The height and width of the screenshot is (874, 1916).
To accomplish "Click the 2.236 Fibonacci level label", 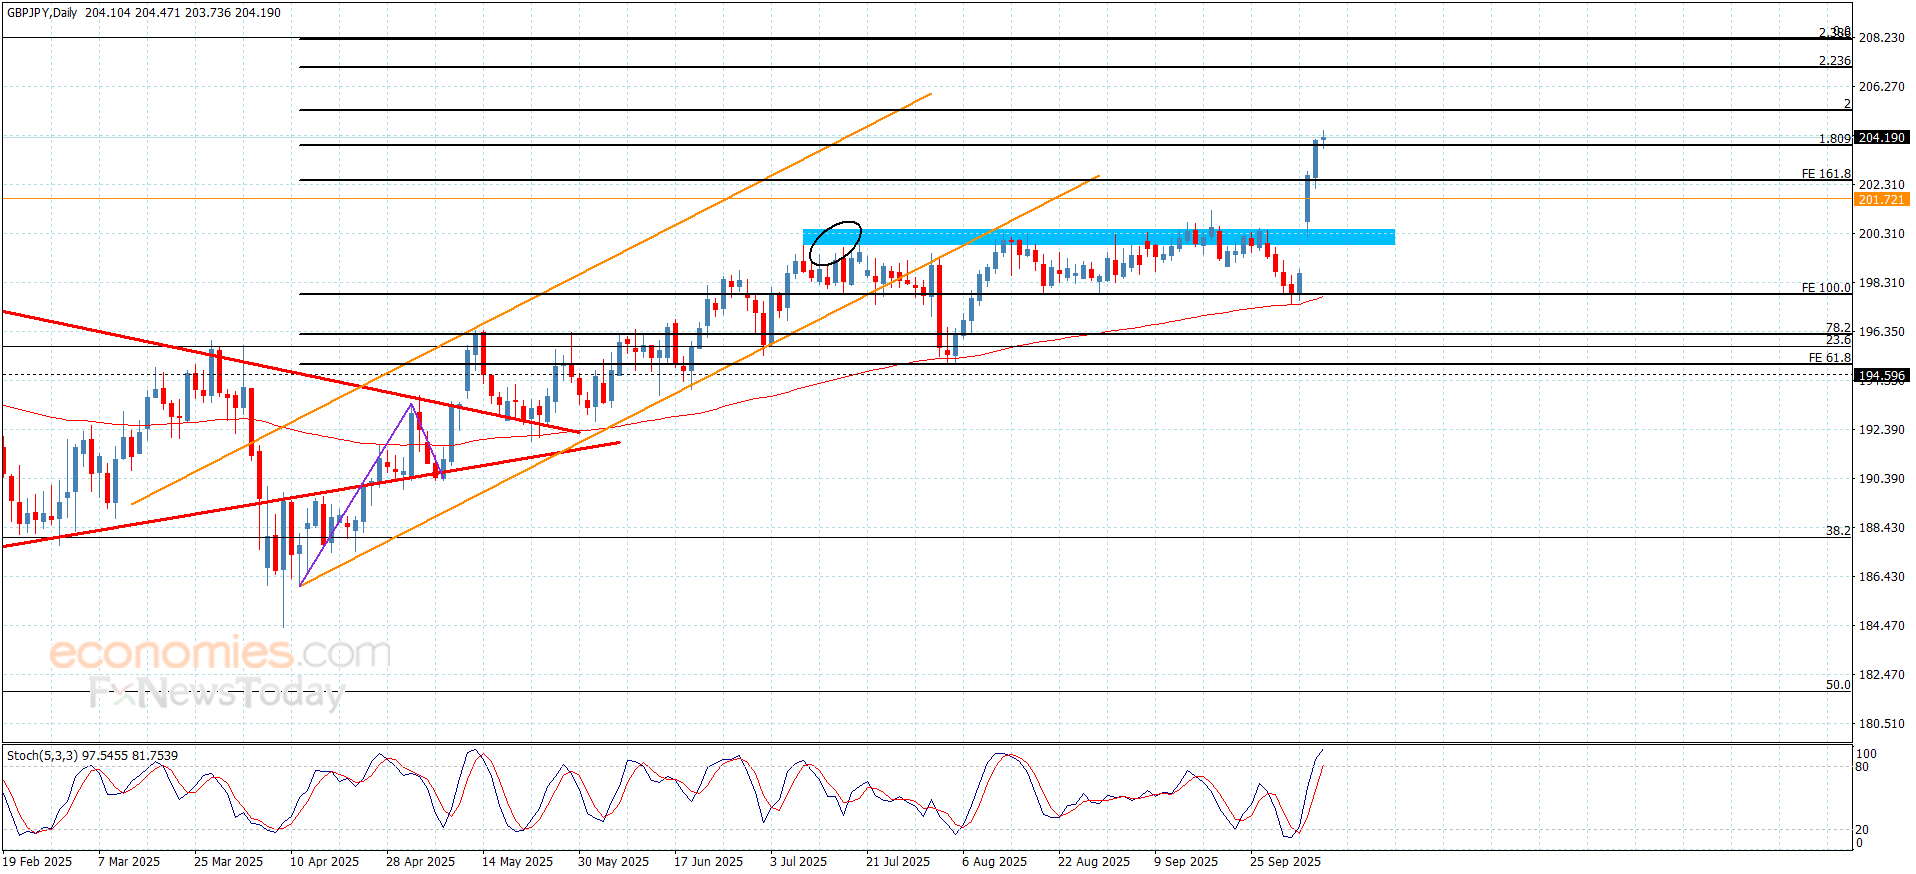I will point(1835,61).
